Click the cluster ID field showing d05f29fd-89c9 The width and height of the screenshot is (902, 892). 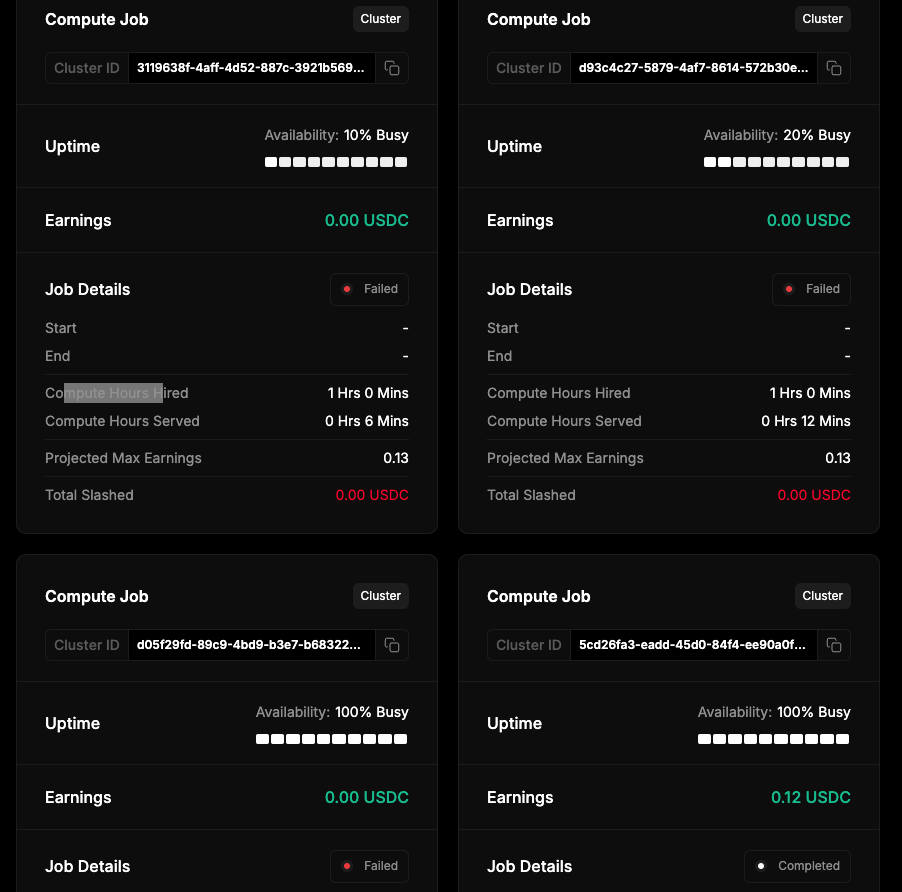pos(251,645)
